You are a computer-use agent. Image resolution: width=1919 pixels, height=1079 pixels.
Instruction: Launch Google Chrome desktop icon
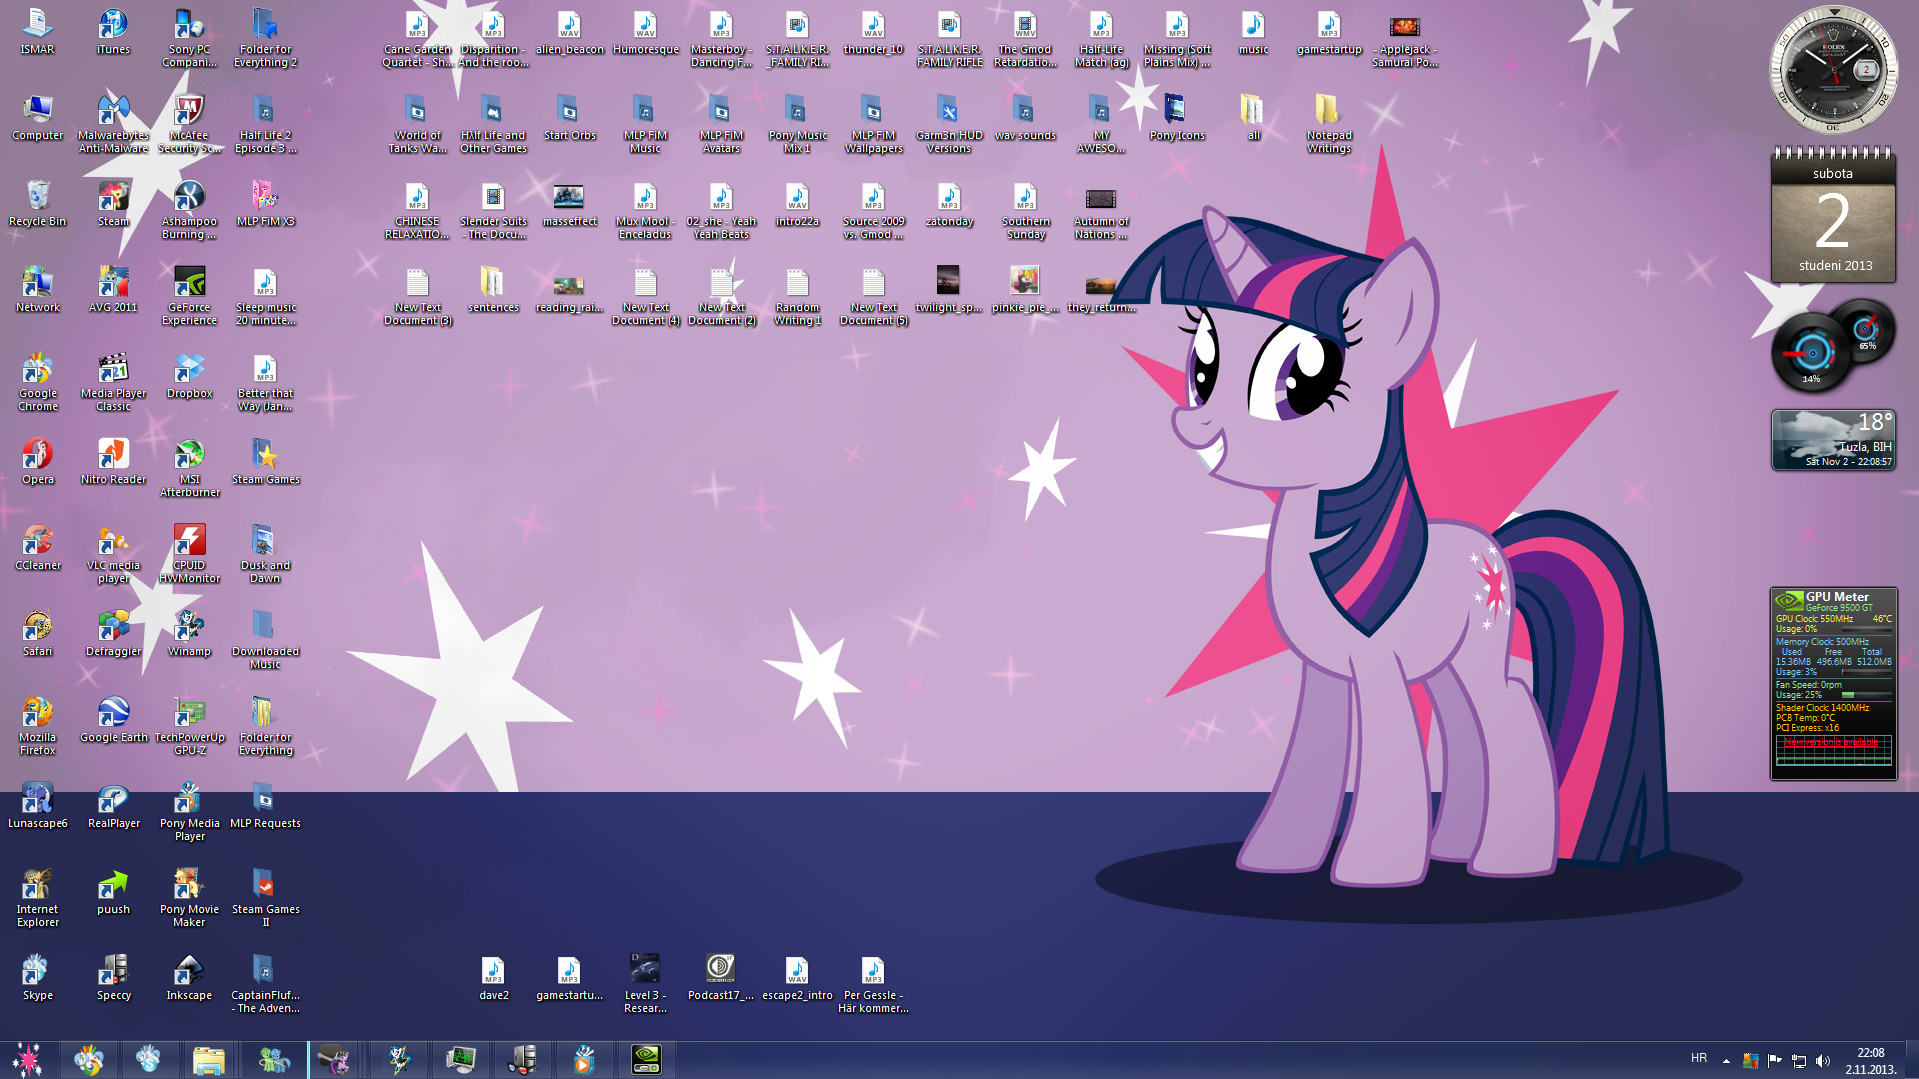point(37,382)
